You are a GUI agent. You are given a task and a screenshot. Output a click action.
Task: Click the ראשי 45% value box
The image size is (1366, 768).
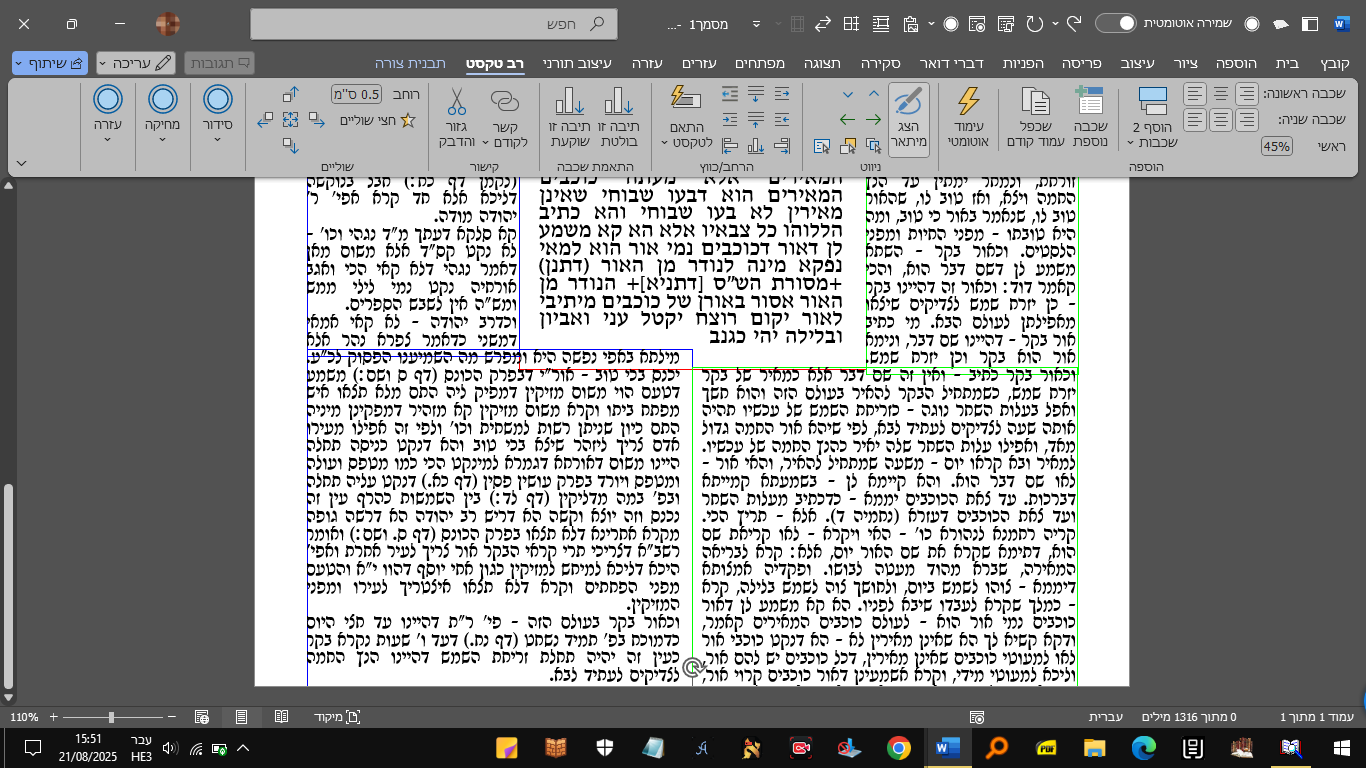1277,146
